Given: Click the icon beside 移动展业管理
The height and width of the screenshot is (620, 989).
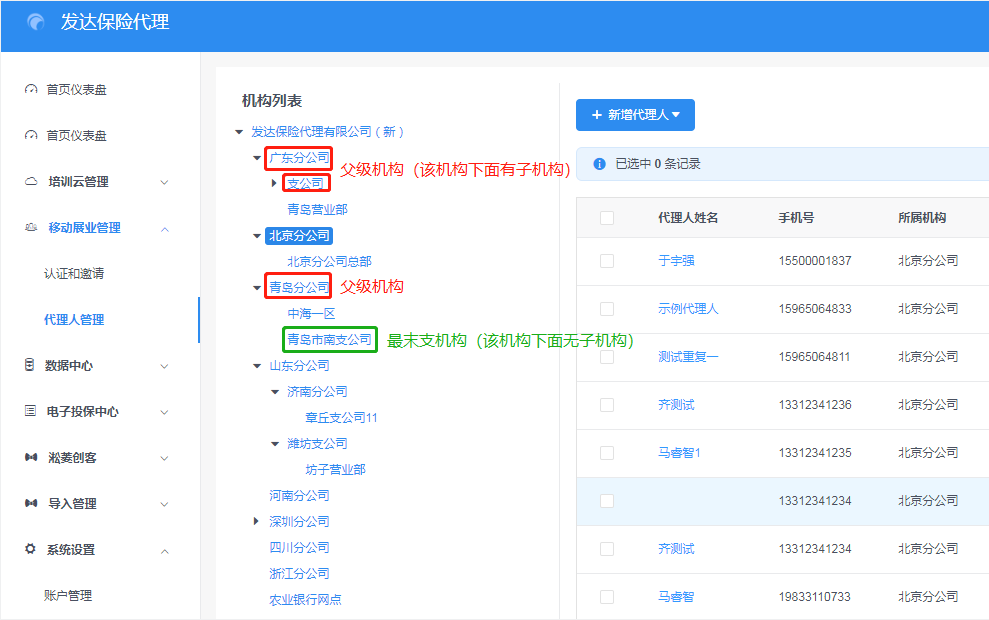Looking at the screenshot, I should (30, 228).
